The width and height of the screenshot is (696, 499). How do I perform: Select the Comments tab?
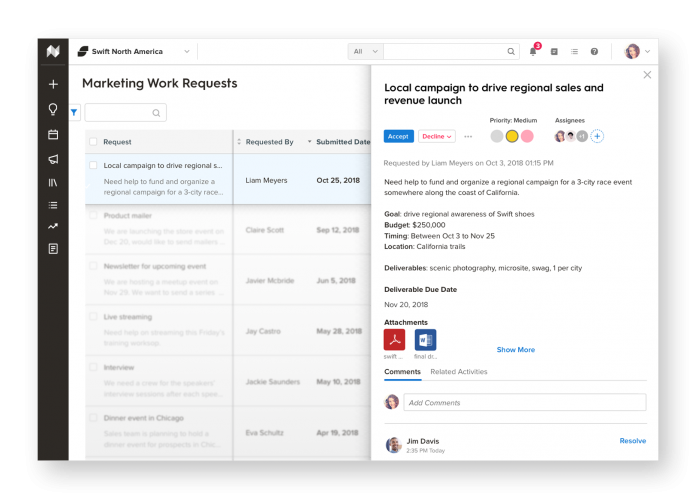coord(402,371)
